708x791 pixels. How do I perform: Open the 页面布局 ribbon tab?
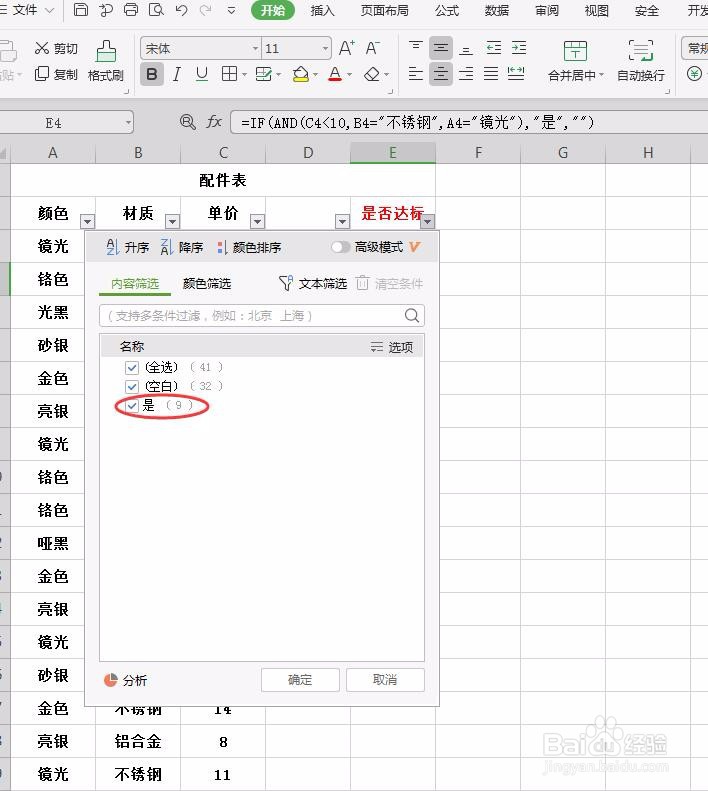click(x=385, y=10)
